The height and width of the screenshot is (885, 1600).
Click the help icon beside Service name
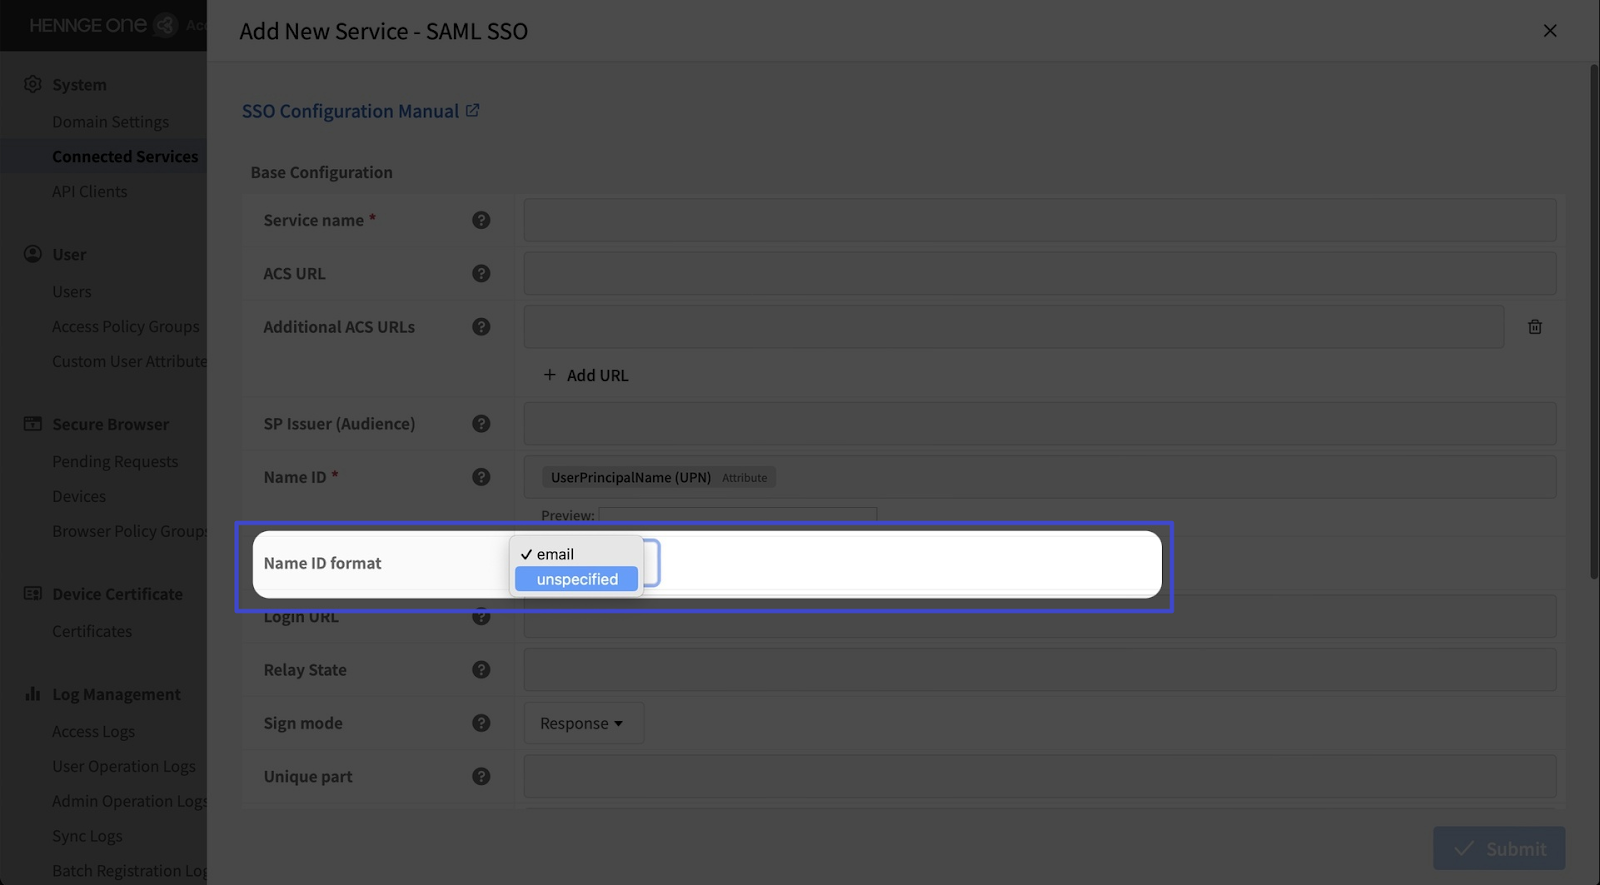tap(481, 220)
